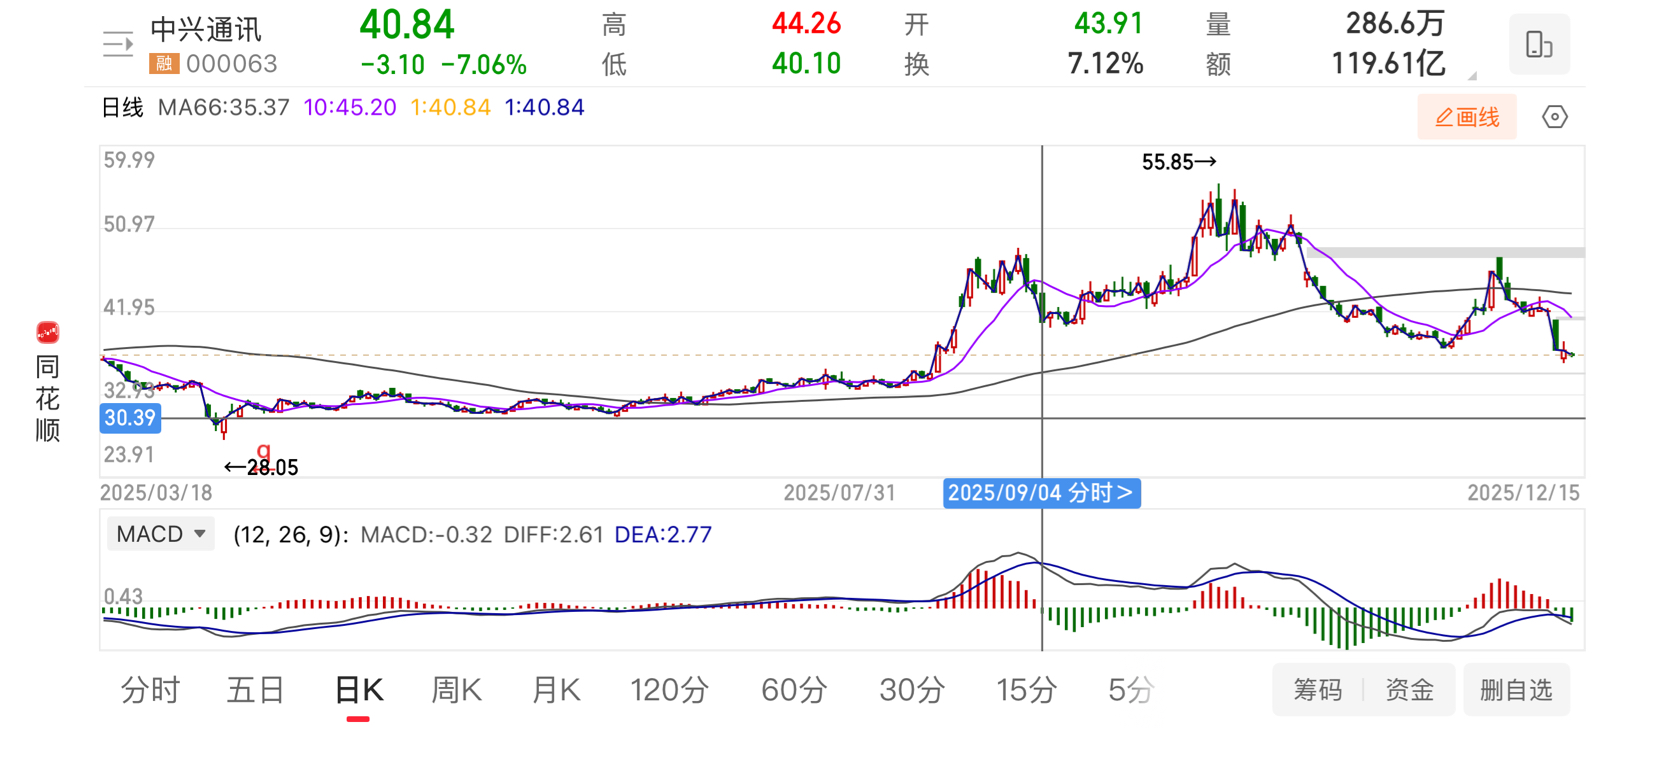Switch to 分时 intraday tab

150,690
